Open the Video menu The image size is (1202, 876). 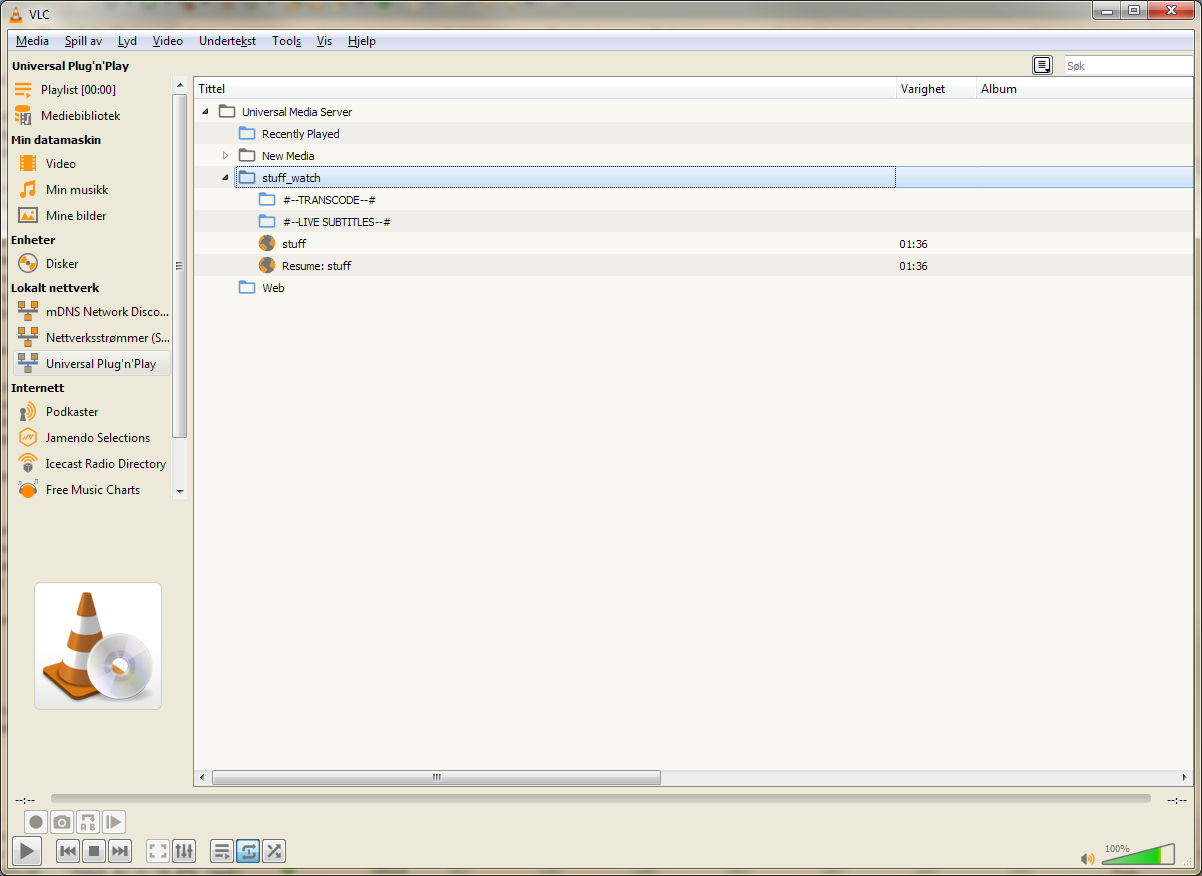pyautogui.click(x=168, y=41)
